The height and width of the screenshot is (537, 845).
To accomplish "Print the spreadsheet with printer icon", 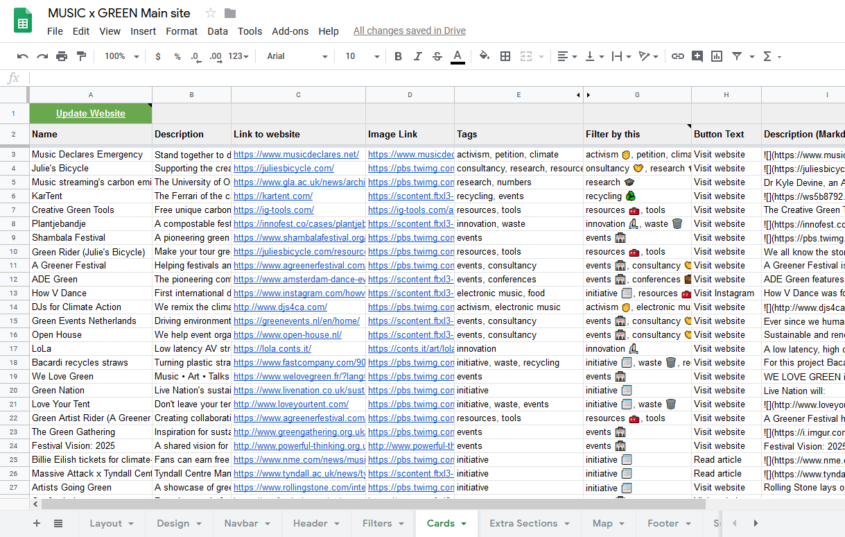I will coord(61,56).
